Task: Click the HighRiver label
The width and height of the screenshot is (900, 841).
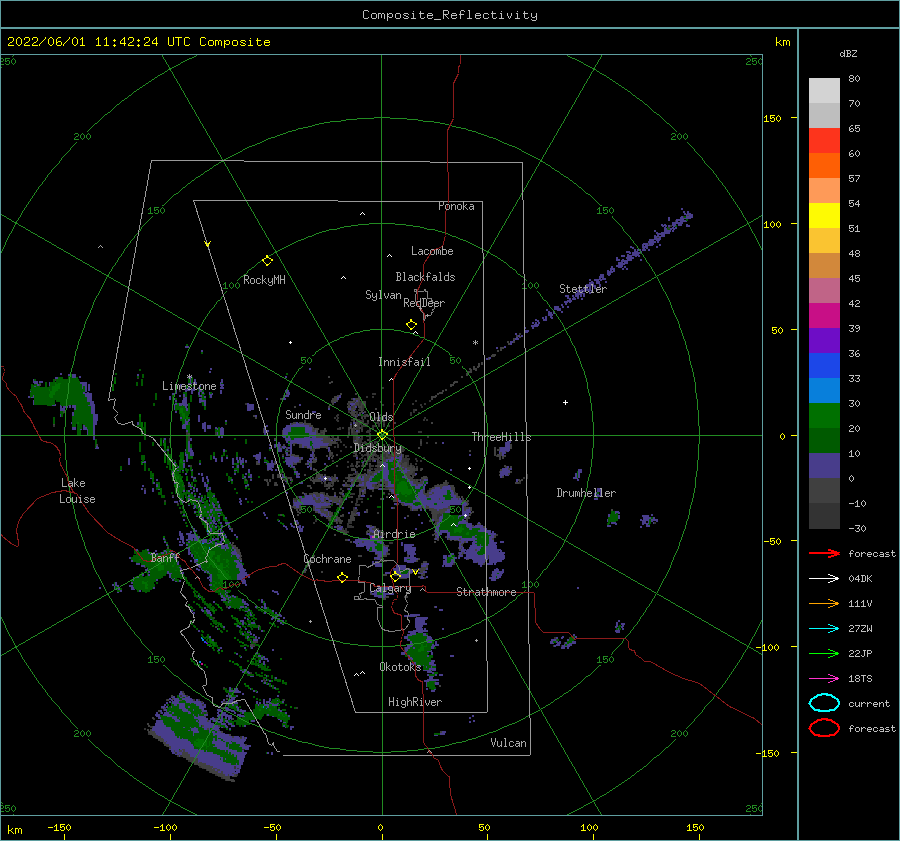Action: 414,702
